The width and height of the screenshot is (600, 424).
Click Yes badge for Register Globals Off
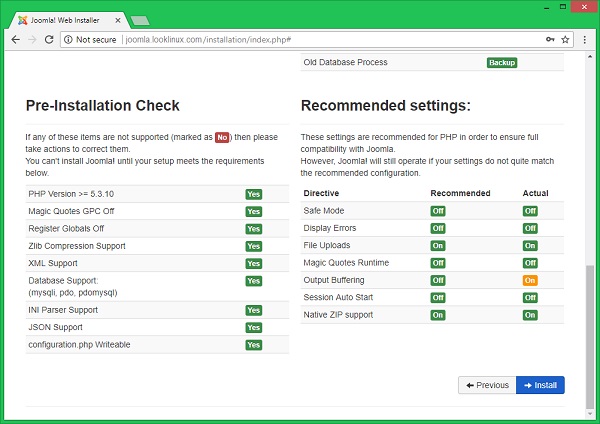pos(254,229)
